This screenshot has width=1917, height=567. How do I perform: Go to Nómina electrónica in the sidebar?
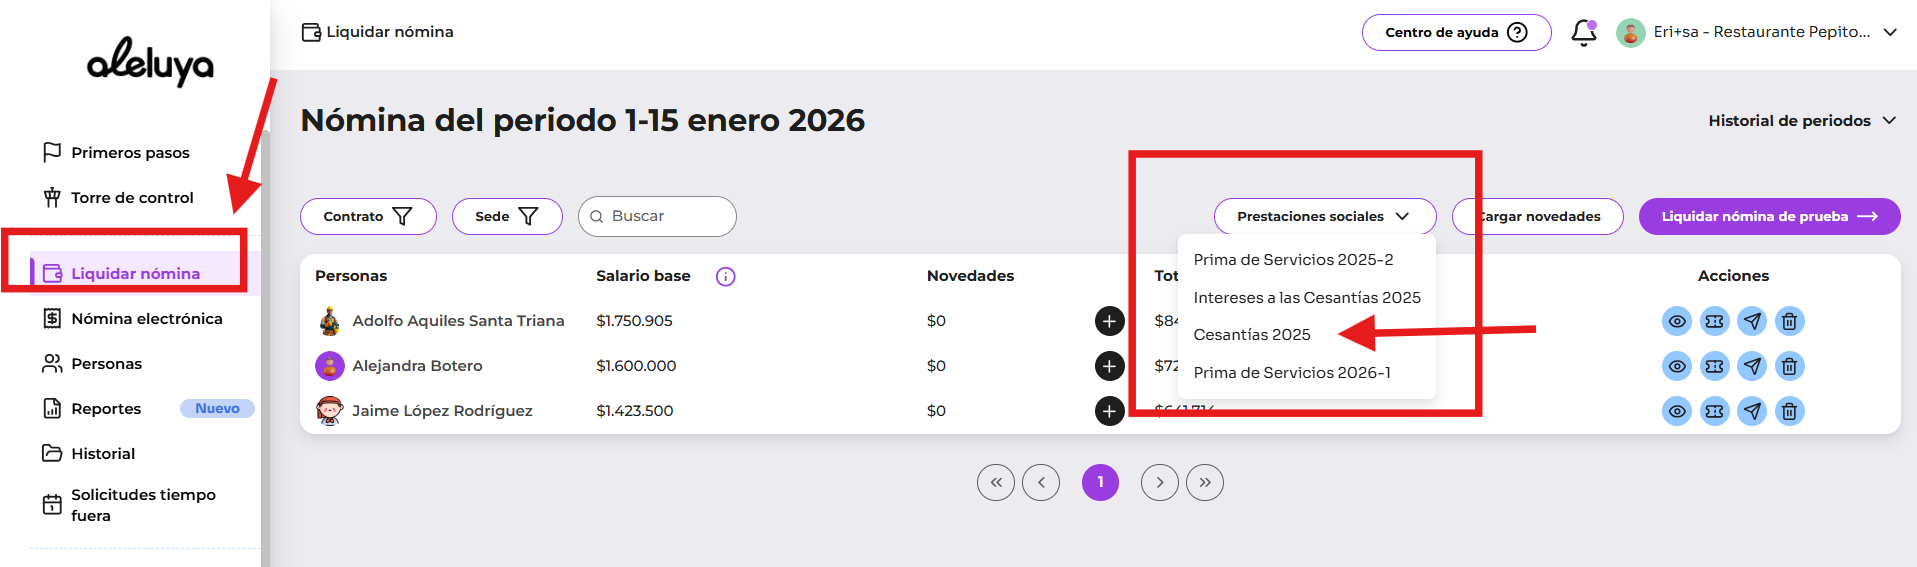[x=146, y=319]
